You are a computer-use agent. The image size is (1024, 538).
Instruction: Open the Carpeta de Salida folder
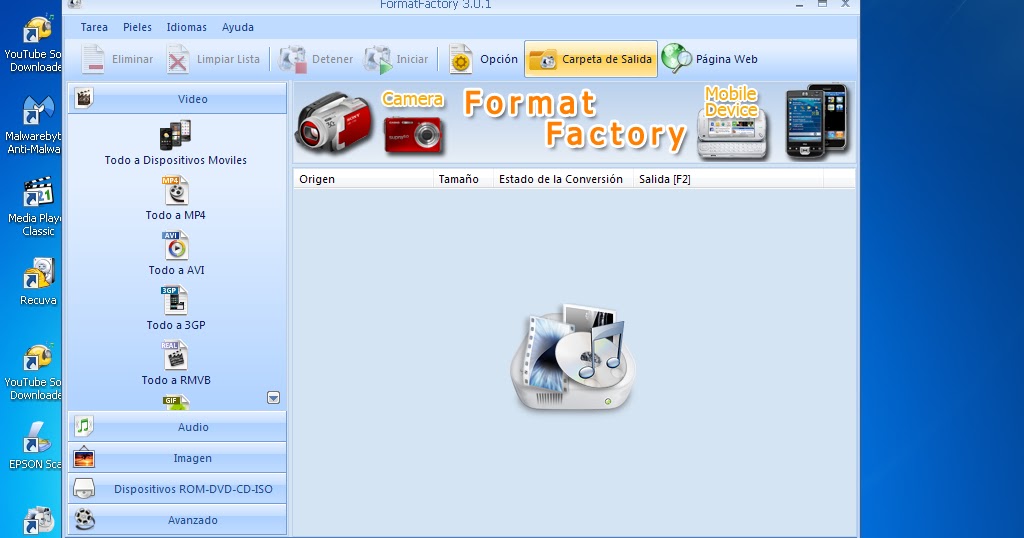coord(590,59)
